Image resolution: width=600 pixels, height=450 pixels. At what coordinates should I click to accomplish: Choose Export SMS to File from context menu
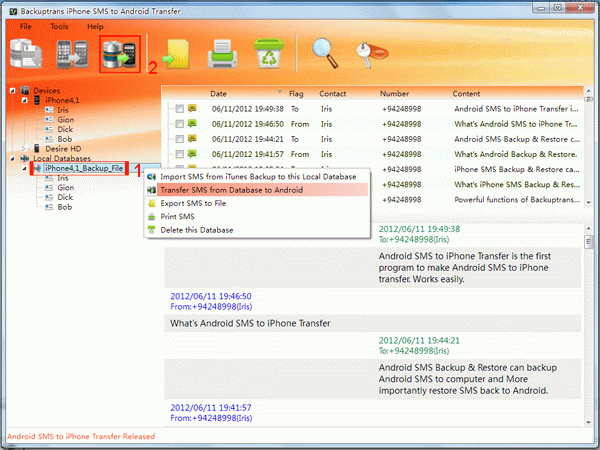[x=257, y=203]
